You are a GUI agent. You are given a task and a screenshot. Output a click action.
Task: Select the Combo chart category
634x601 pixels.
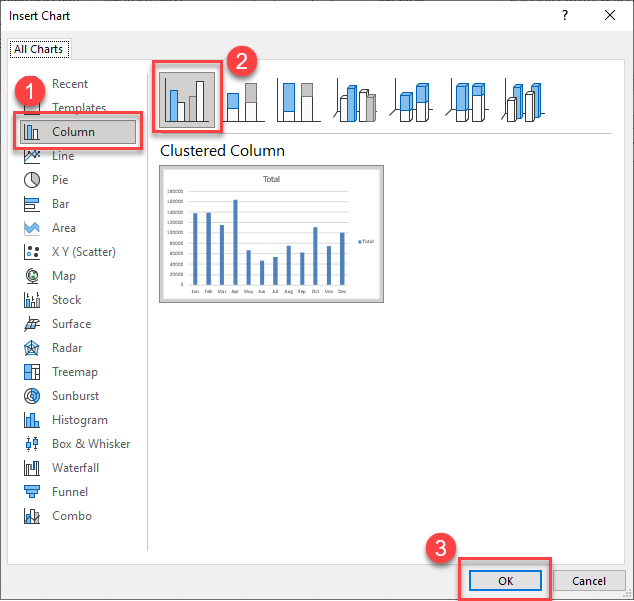tap(71, 516)
